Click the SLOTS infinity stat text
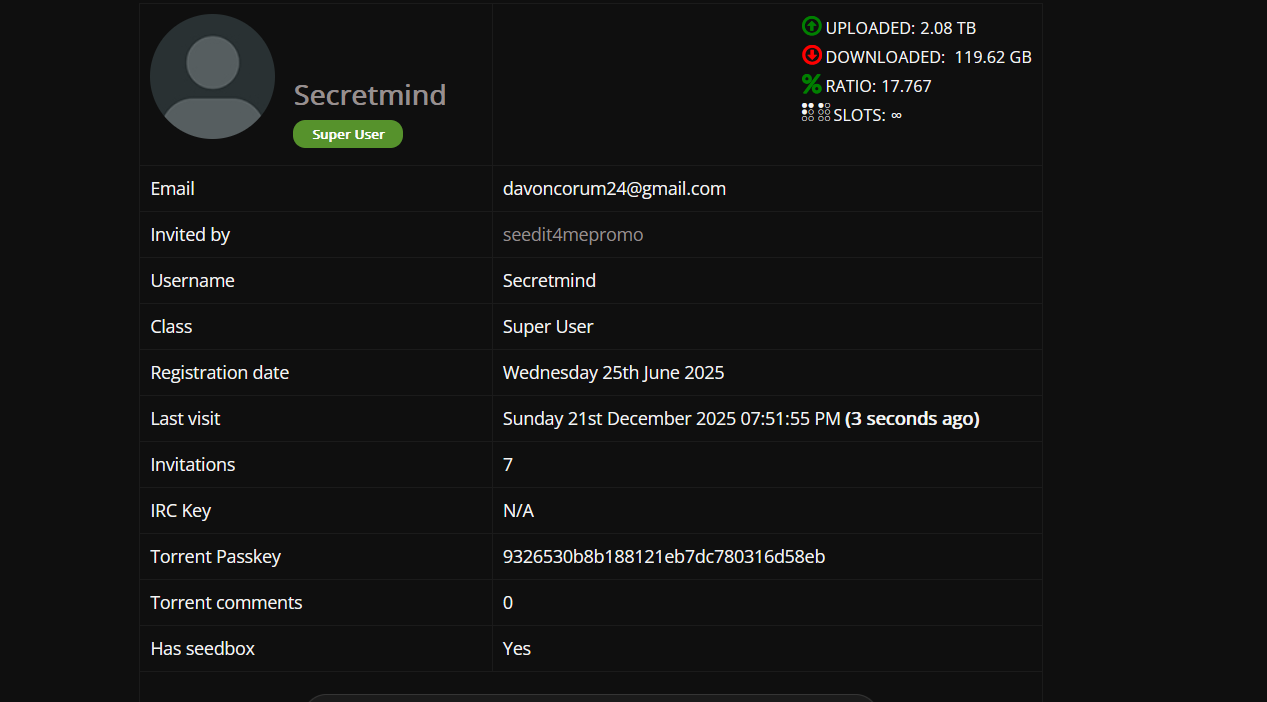Screen dimensions: 1267x702 point(868,115)
